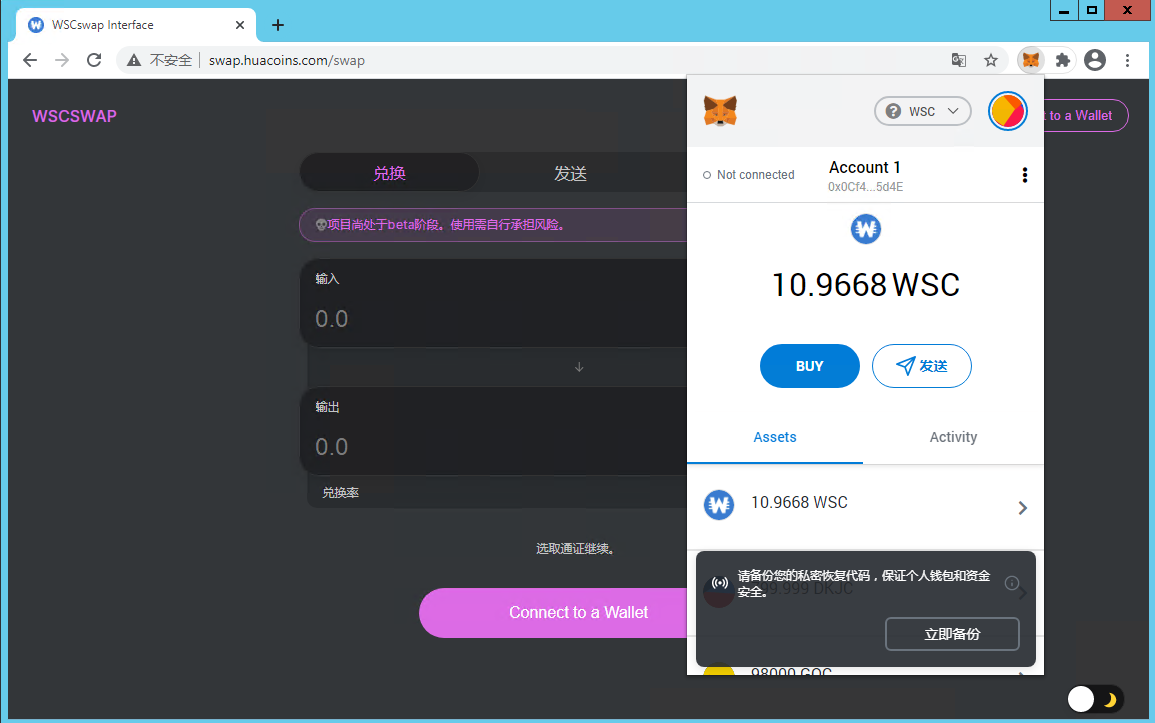Go forward to the next page

[x=62, y=60]
